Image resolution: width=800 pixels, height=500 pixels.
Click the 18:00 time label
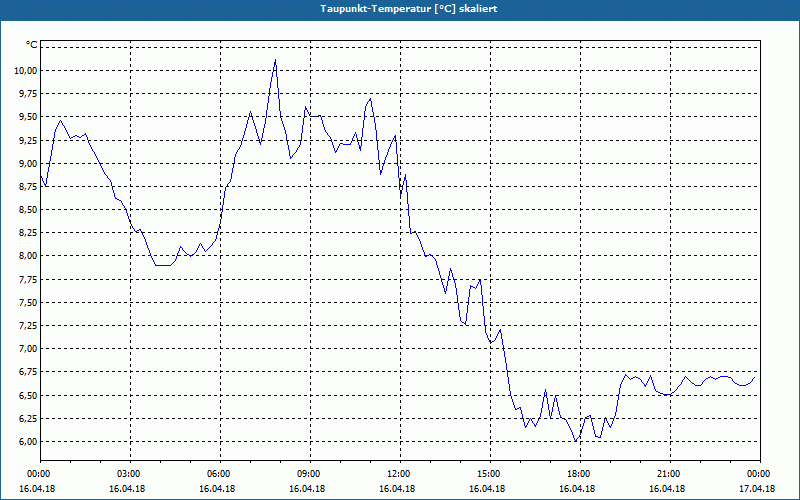[580, 474]
